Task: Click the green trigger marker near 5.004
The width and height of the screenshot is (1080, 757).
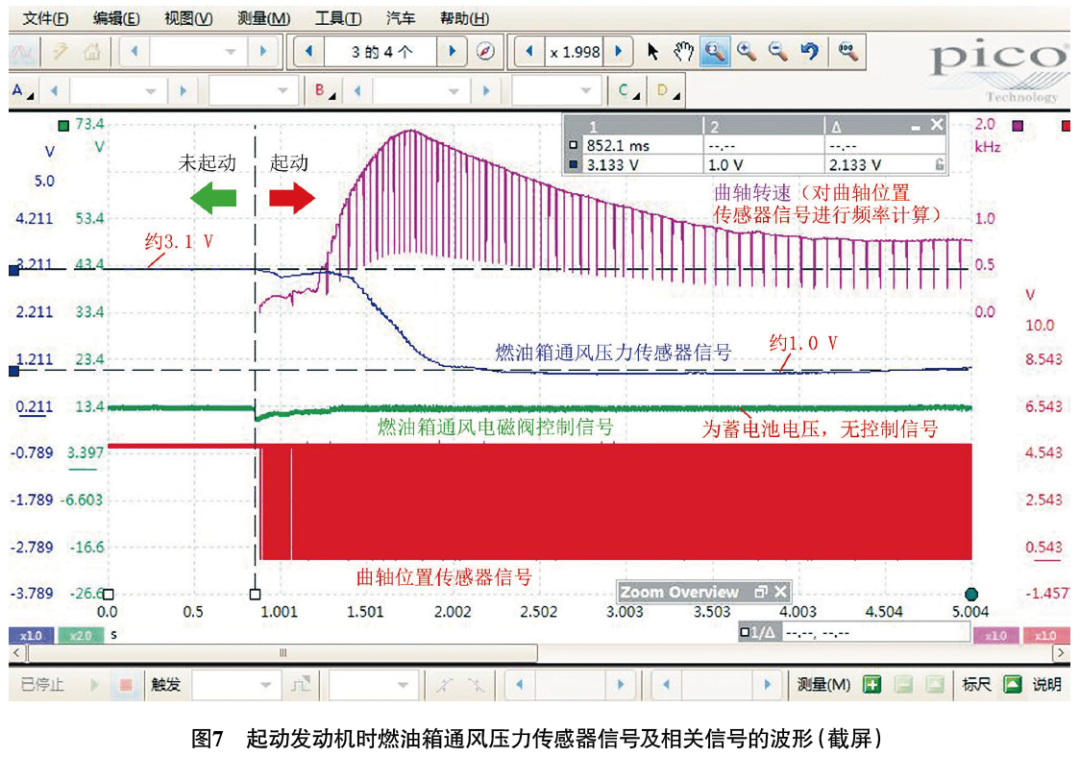Action: click(971, 594)
